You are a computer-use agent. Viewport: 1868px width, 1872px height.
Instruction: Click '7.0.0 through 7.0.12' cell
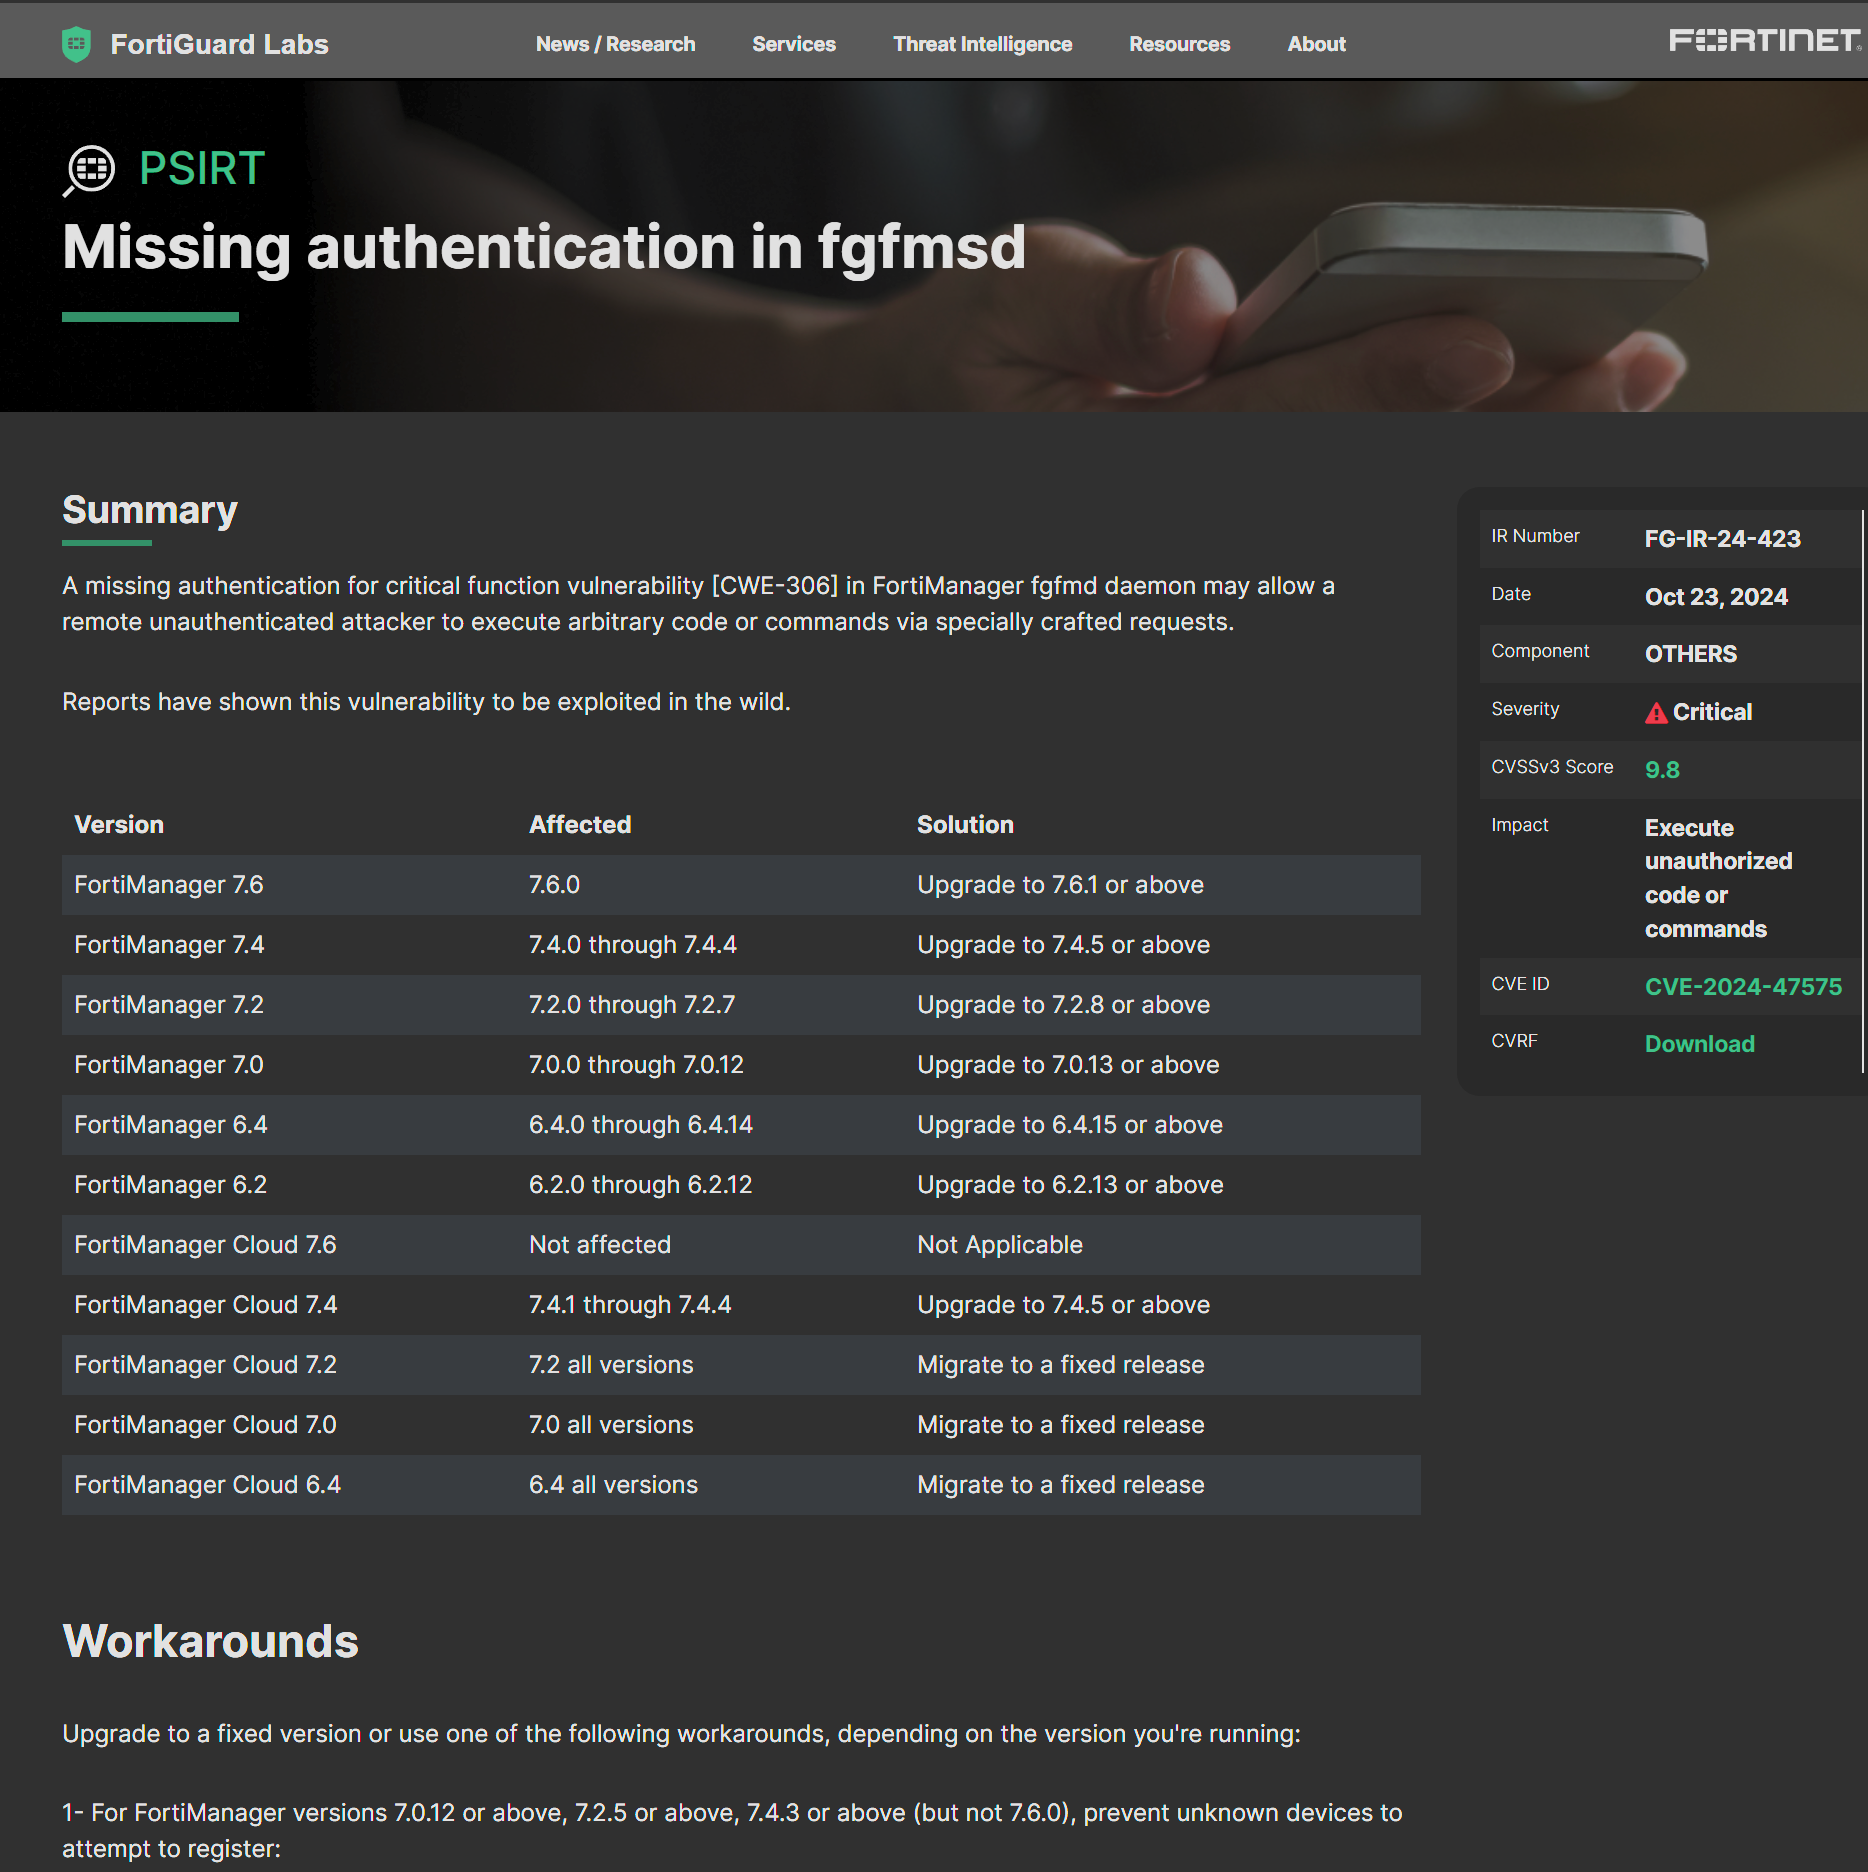pos(636,1064)
